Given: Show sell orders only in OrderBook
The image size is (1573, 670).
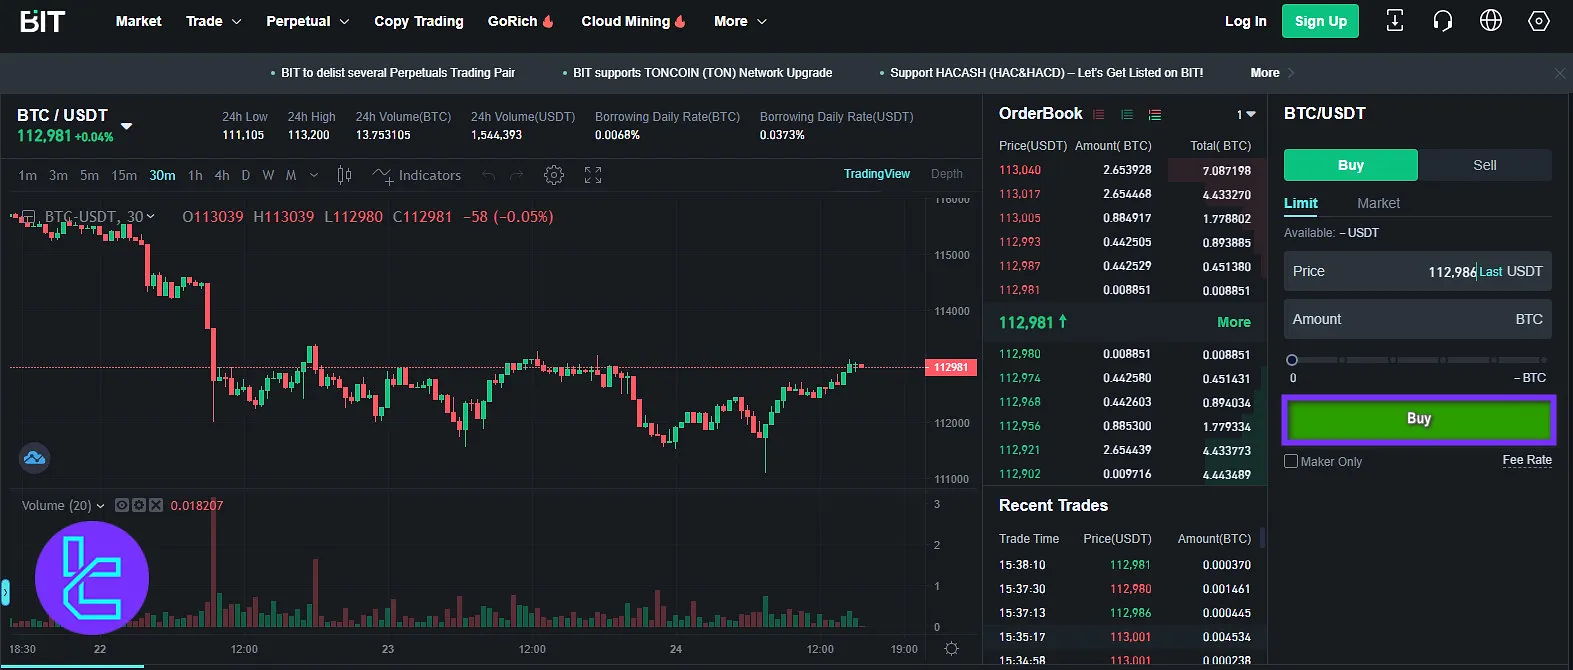Looking at the screenshot, I should 1099,115.
